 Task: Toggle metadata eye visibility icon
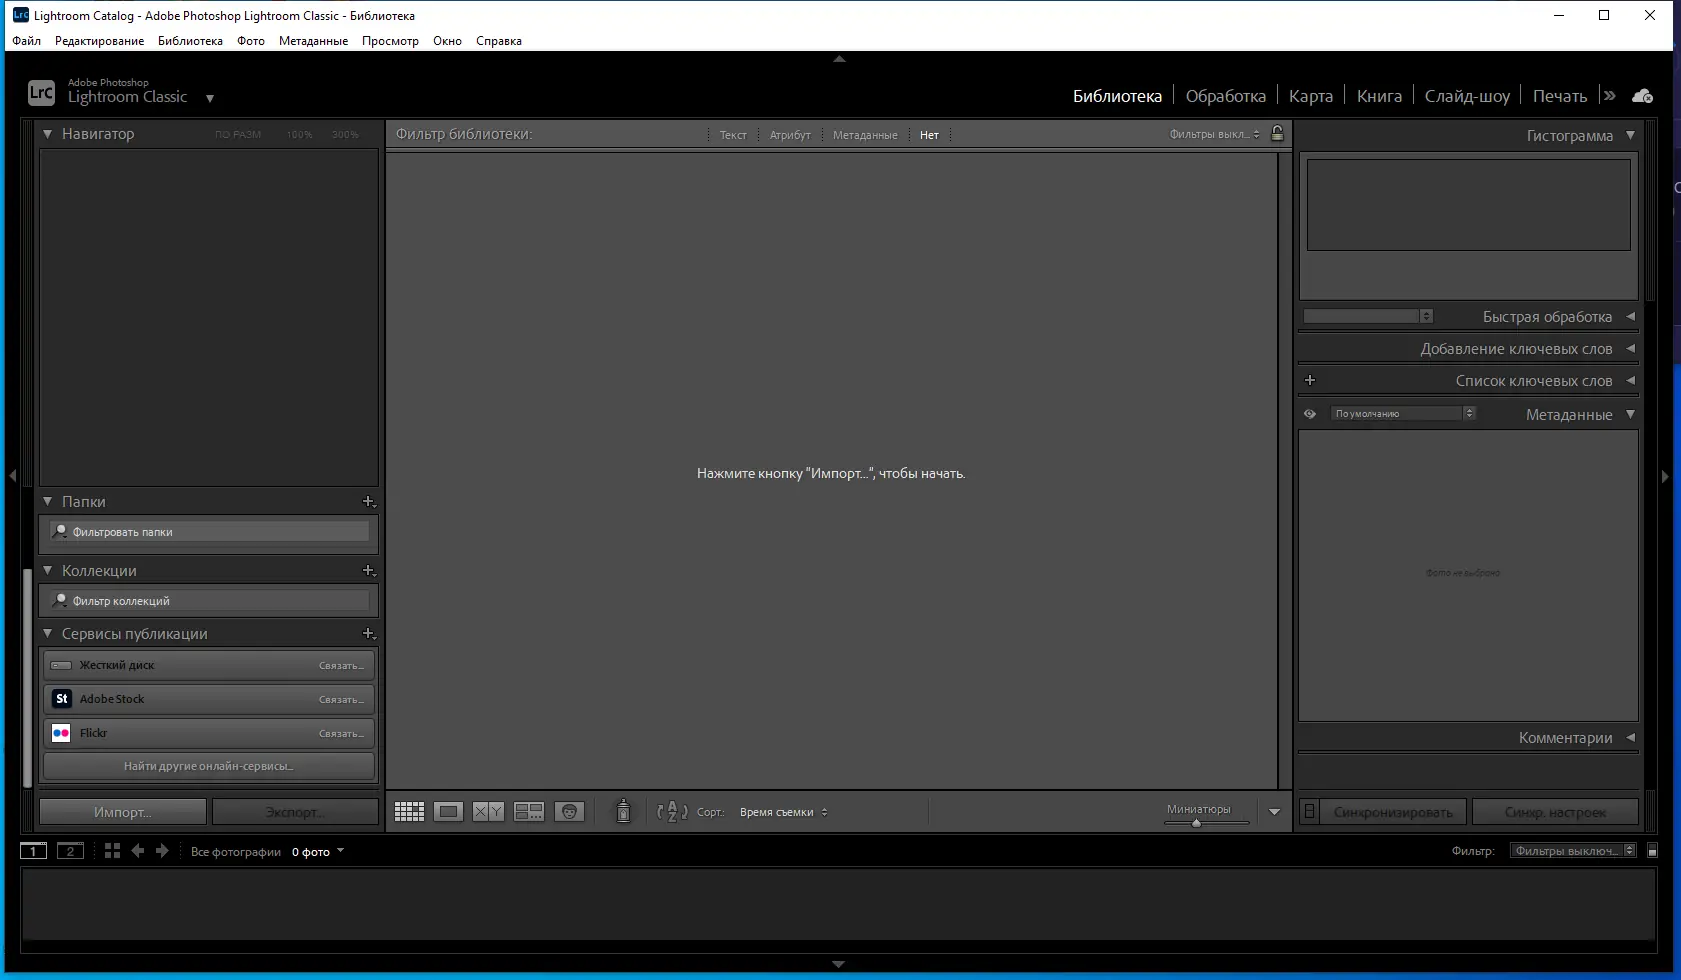coord(1310,414)
